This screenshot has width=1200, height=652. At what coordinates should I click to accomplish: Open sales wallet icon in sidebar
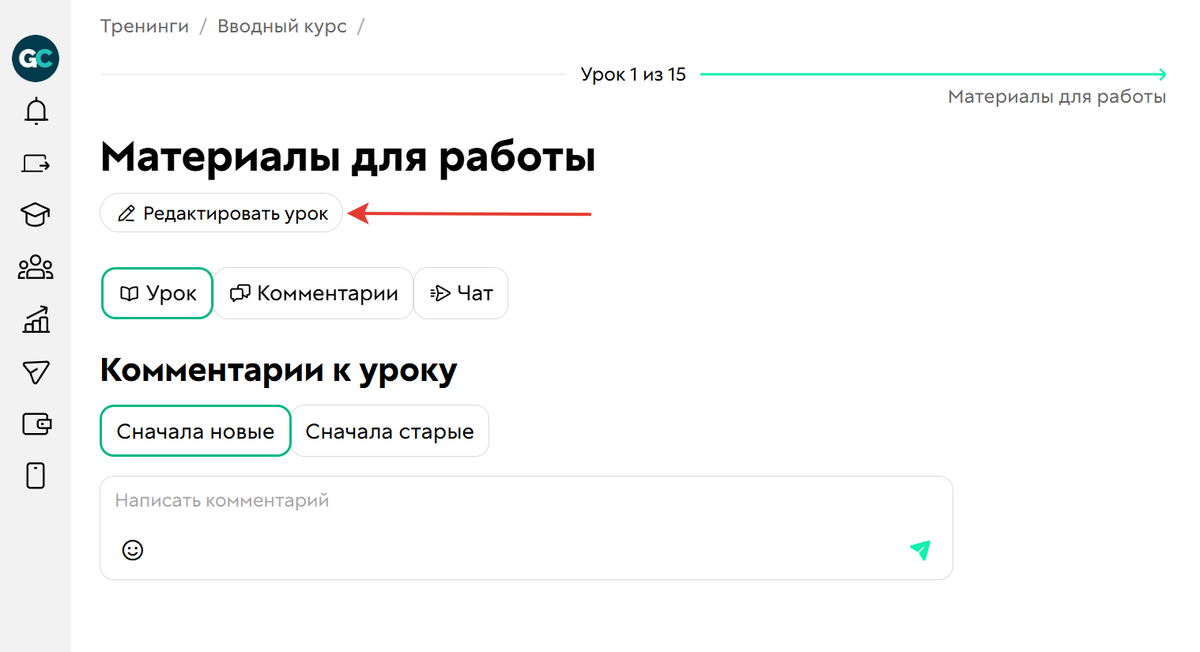(x=36, y=424)
